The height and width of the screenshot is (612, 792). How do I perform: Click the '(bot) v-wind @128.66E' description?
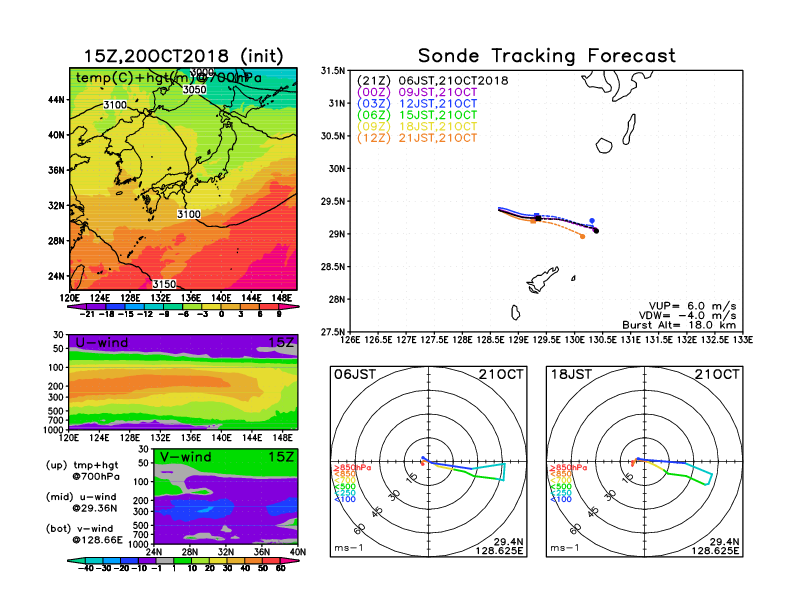click(x=84, y=534)
